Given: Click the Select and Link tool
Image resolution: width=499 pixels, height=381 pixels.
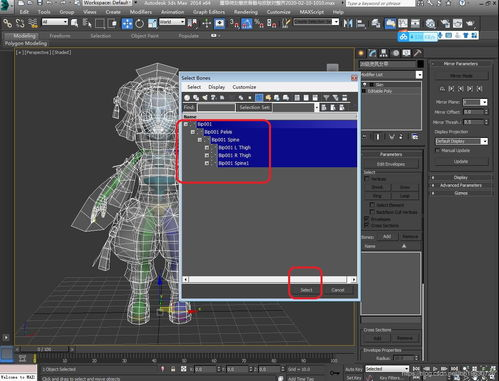Looking at the screenshot, I should point(7,23).
